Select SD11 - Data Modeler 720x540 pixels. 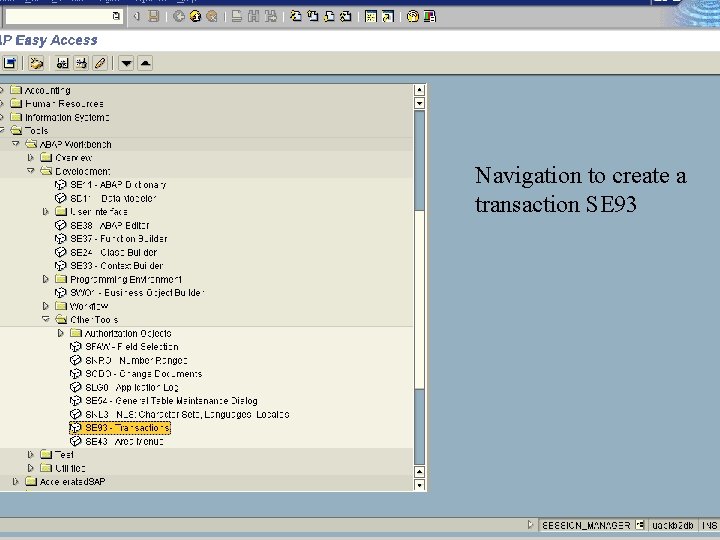point(113,198)
